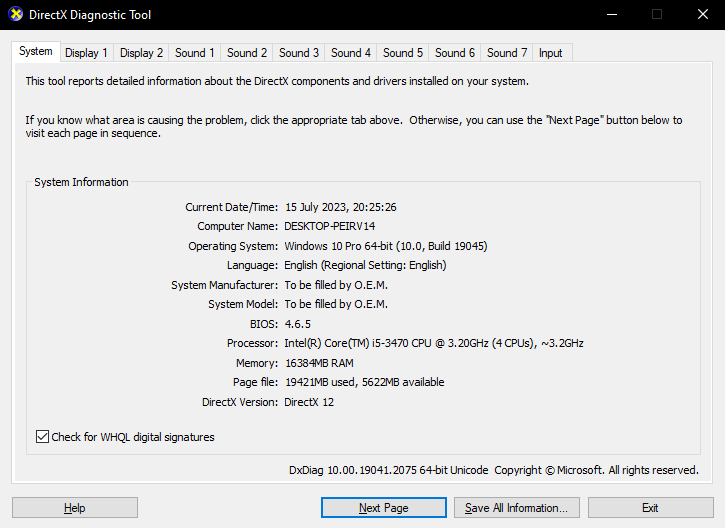Click the computer name DESKTOP-PEIRV14
This screenshot has width=725, height=528.
(329, 226)
